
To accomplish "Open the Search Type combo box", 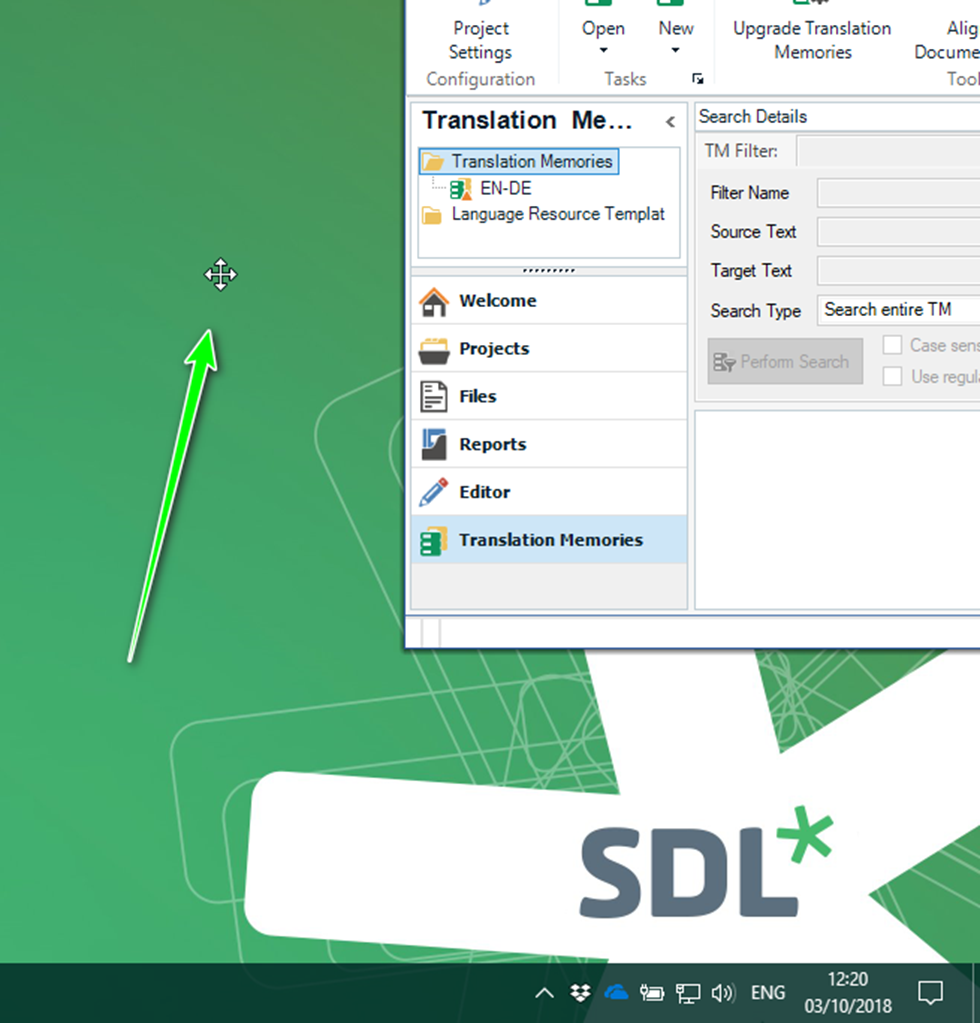I will [897, 310].
